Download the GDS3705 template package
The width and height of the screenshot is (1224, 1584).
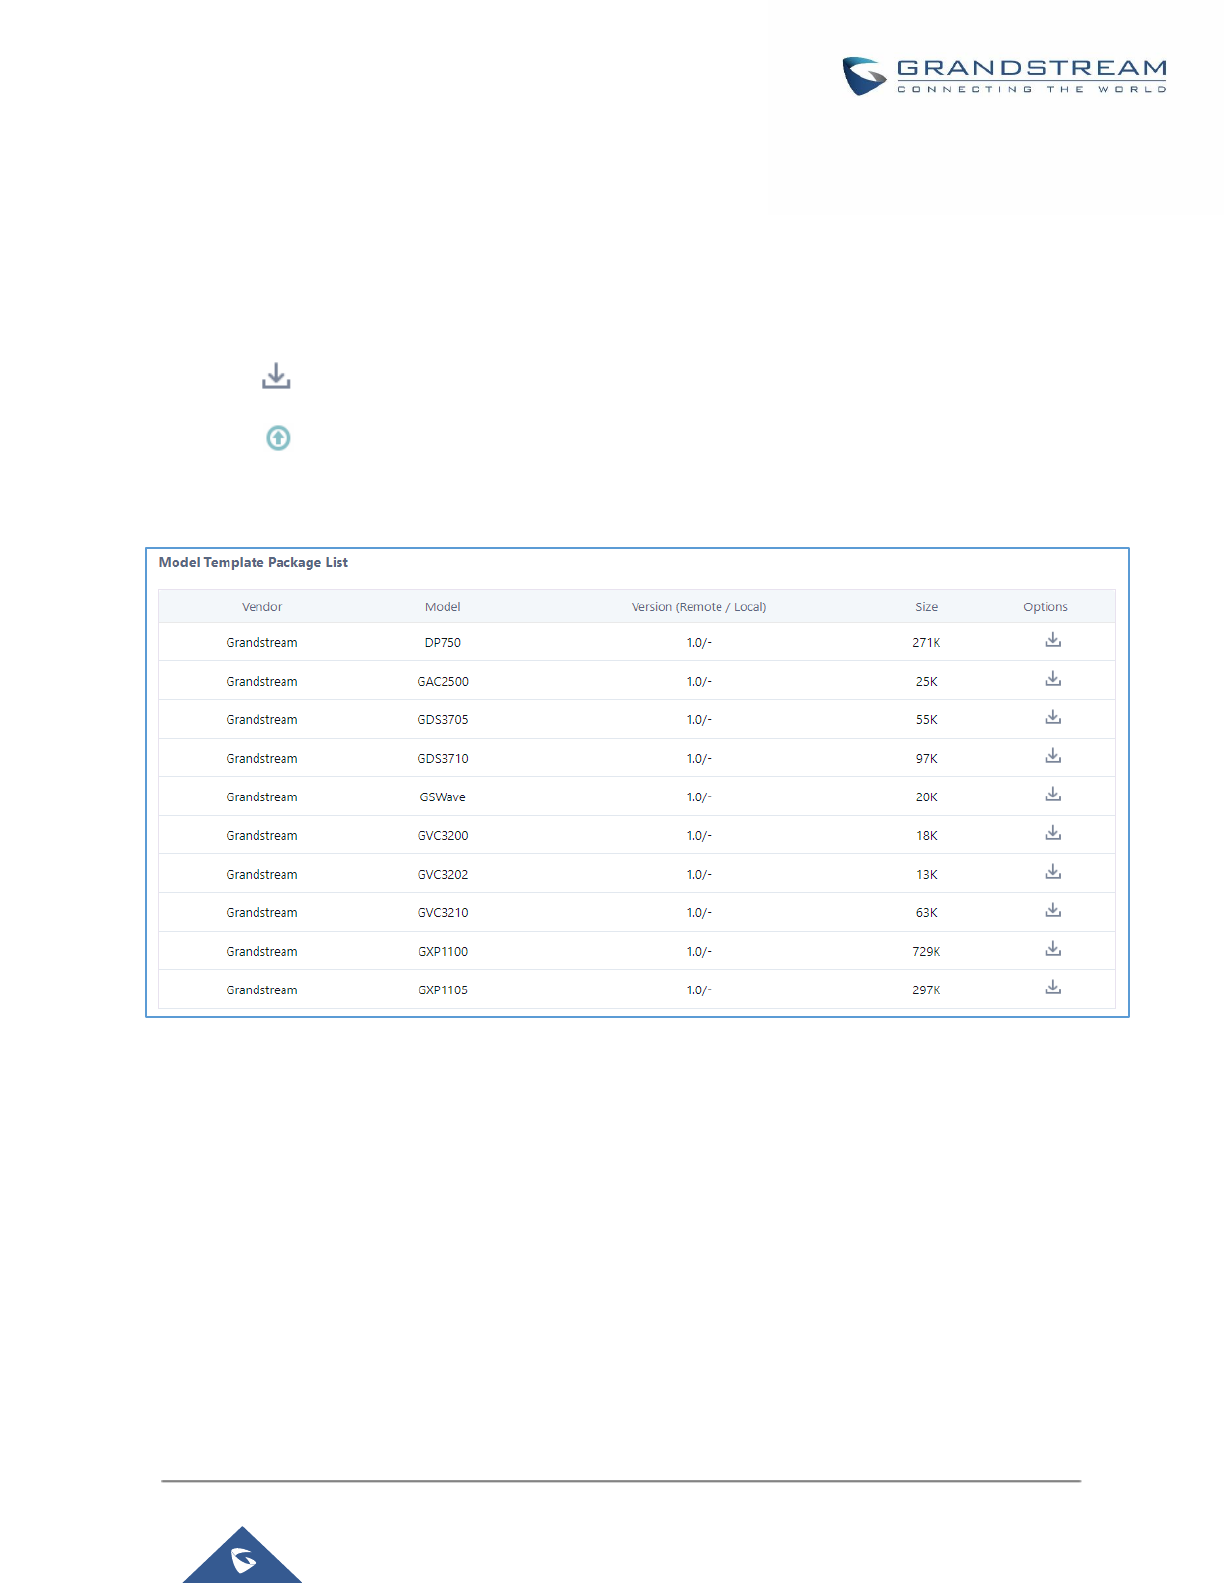[x=1053, y=717]
